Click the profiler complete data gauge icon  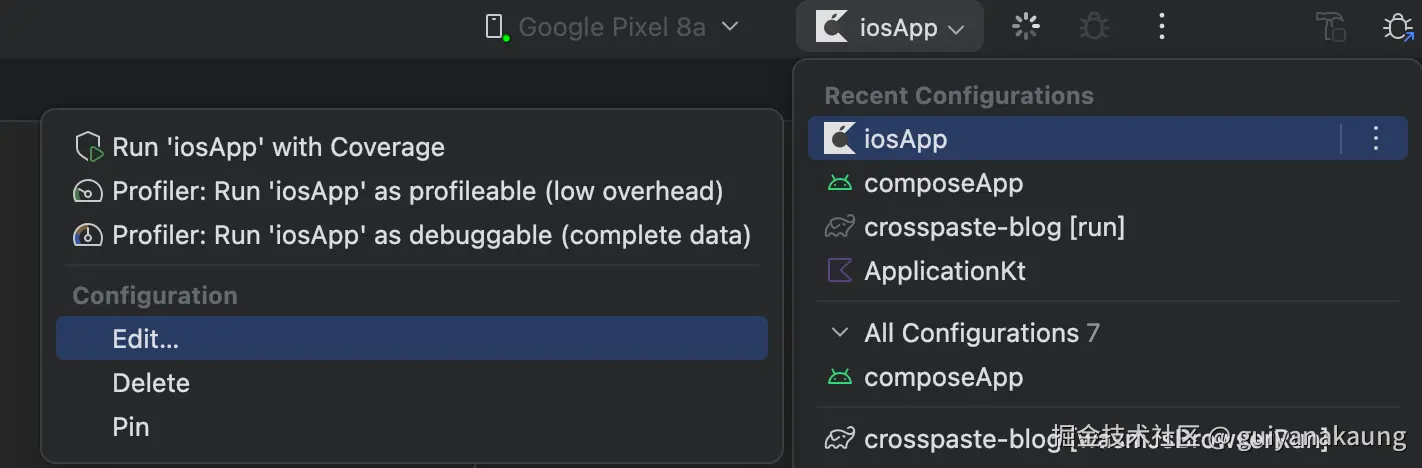pyautogui.click(x=89, y=235)
